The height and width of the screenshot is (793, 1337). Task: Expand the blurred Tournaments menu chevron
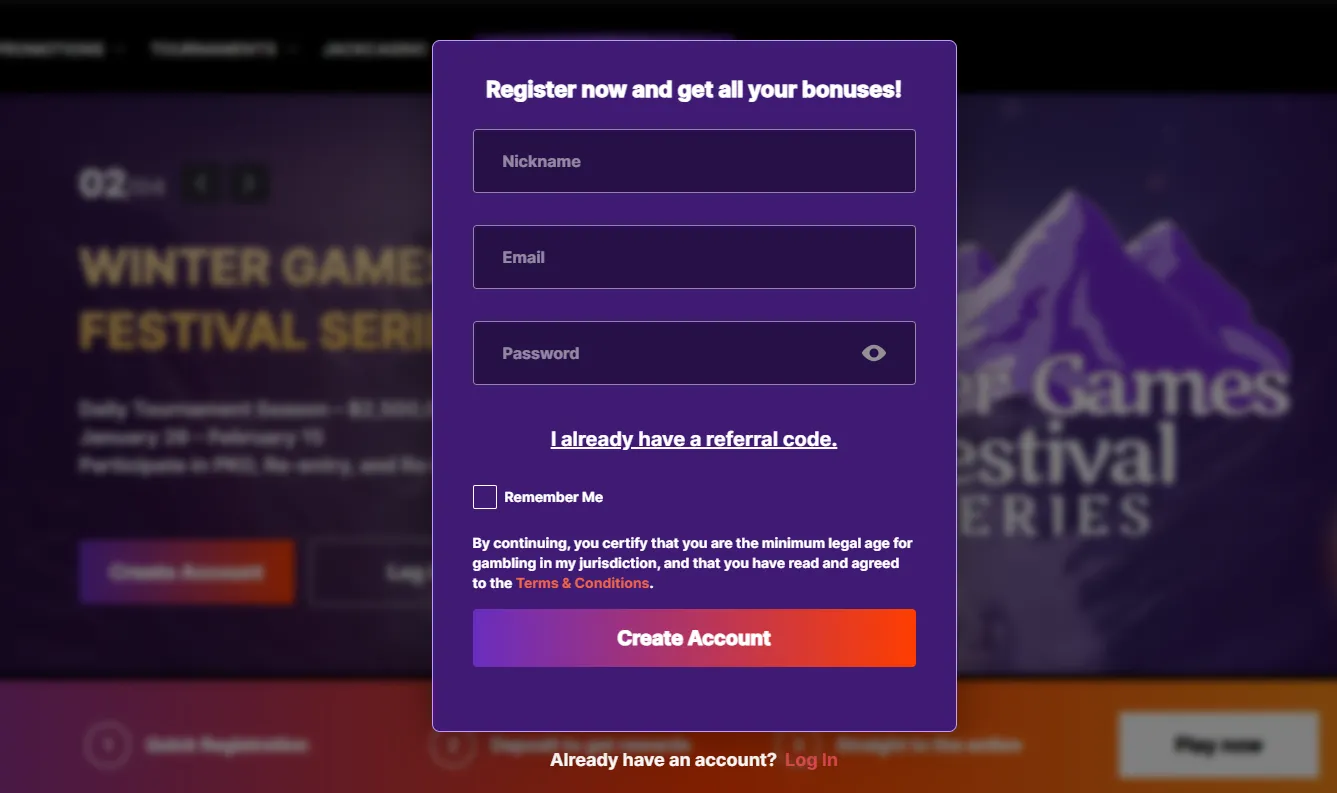[x=293, y=48]
